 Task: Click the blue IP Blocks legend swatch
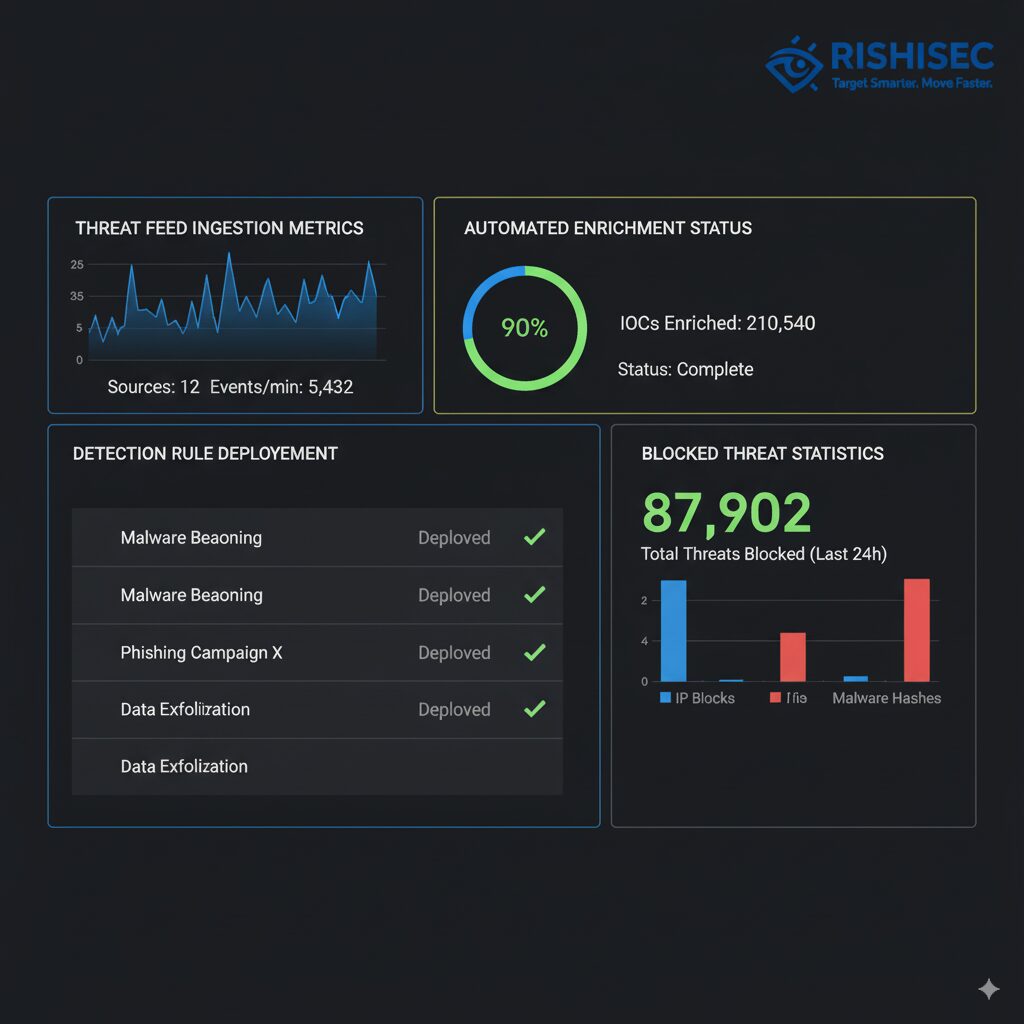coord(666,698)
